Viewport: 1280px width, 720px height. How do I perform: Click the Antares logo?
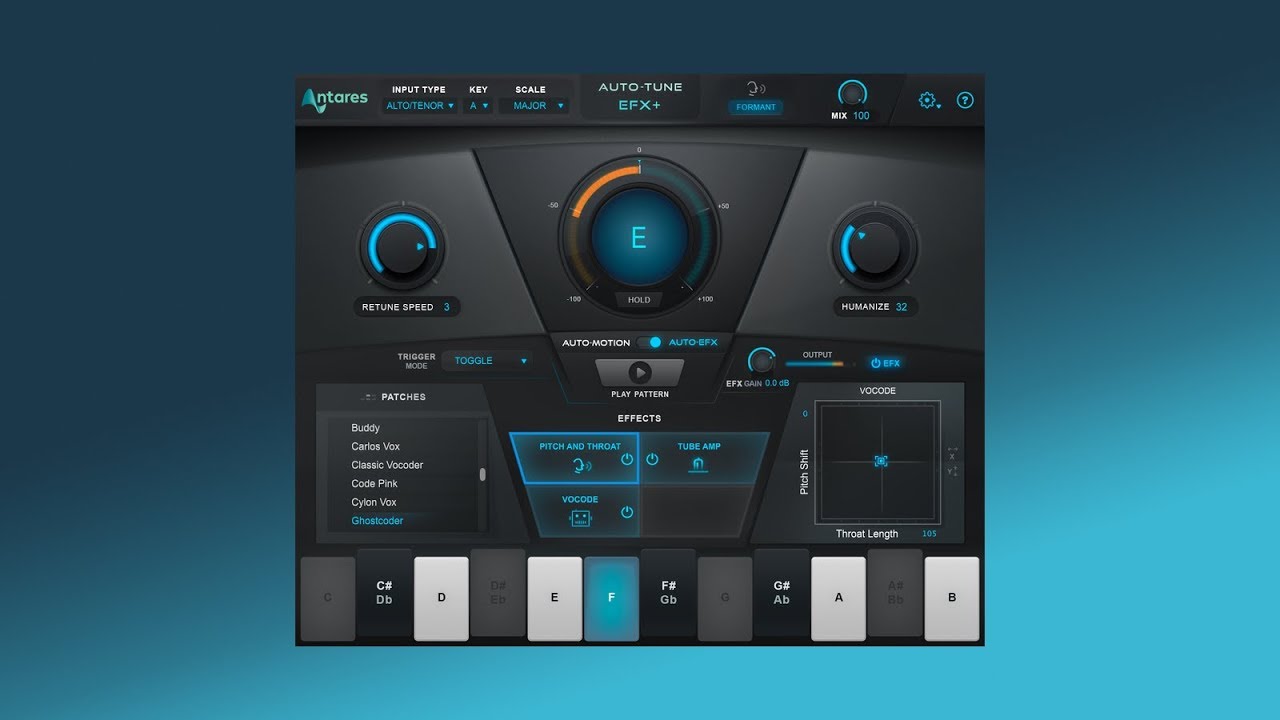(333, 97)
